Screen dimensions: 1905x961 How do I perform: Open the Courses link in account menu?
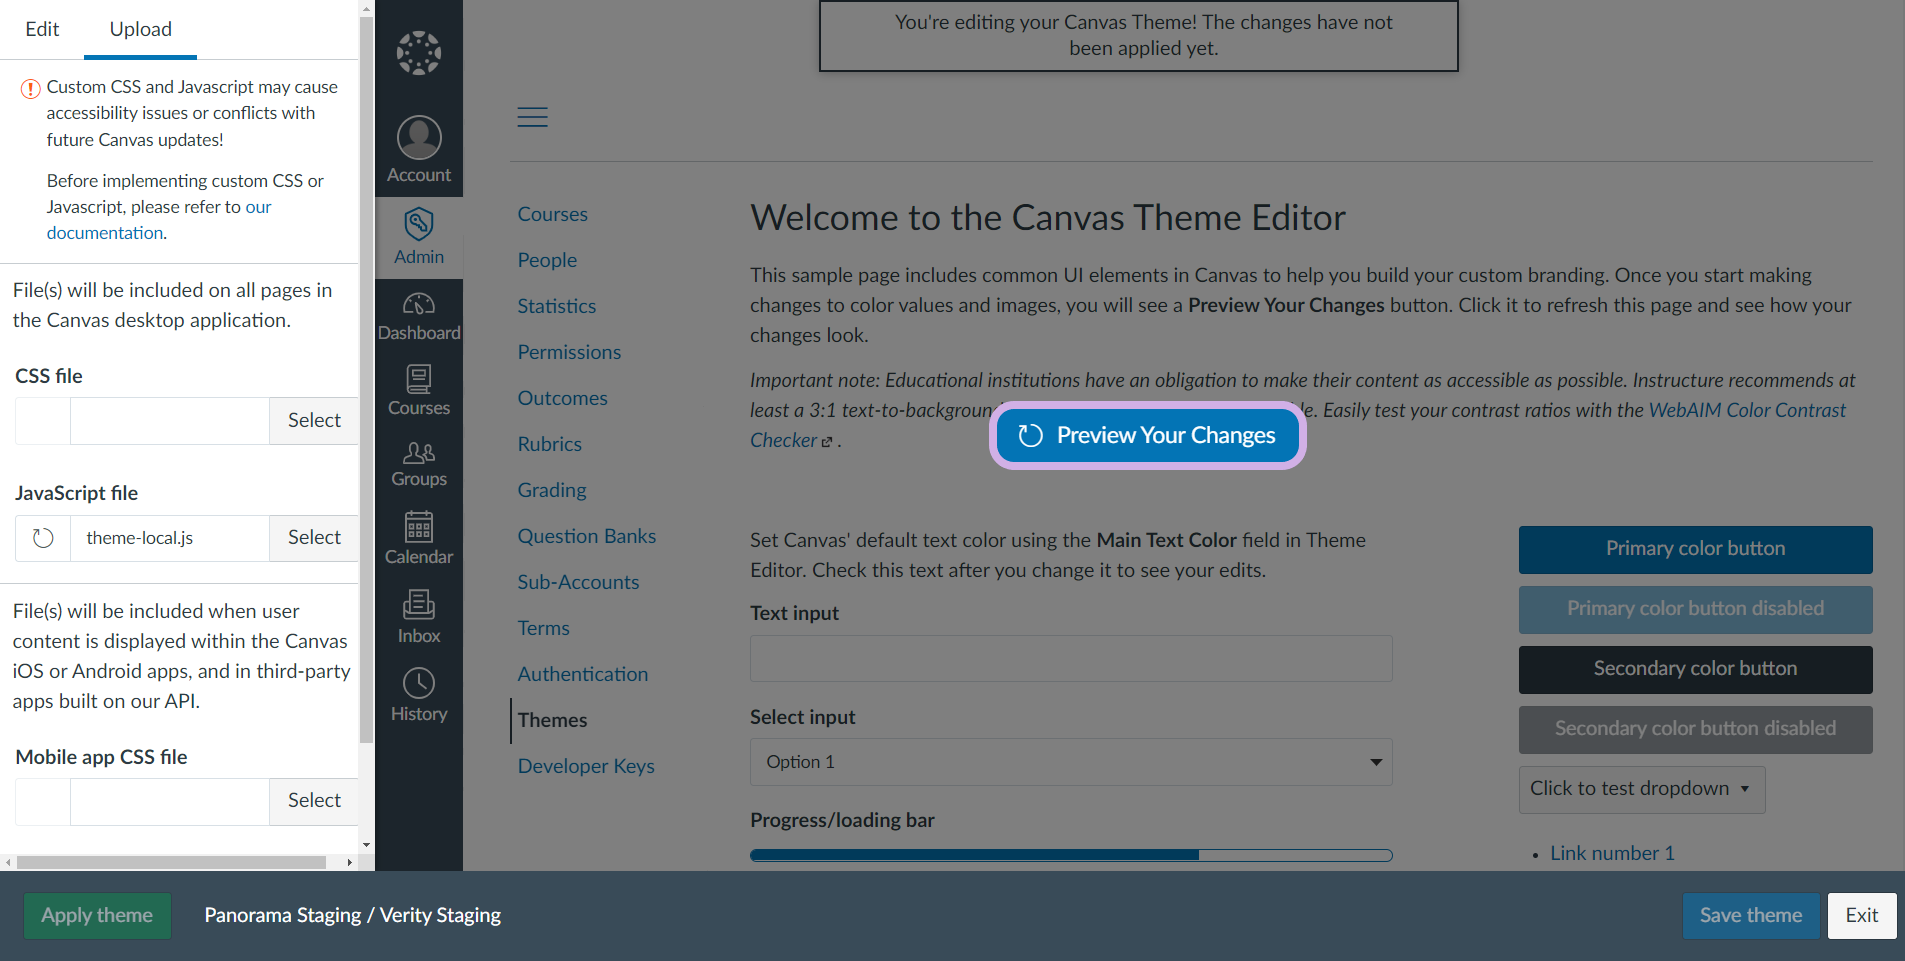pyautogui.click(x=552, y=214)
